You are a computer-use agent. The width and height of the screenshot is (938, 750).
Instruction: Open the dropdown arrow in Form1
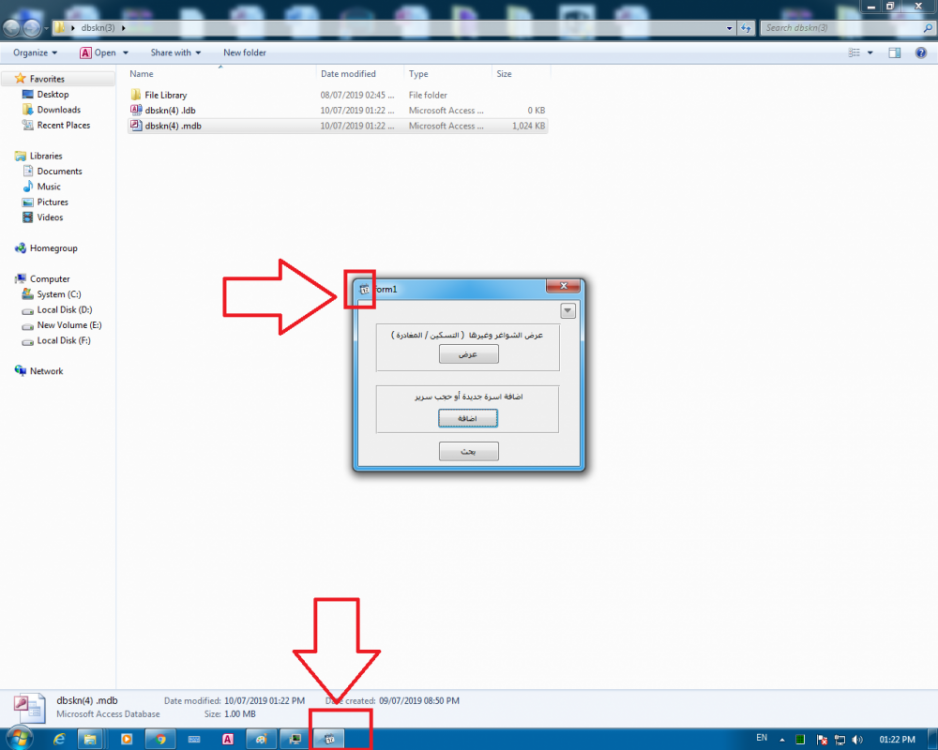tap(568, 310)
